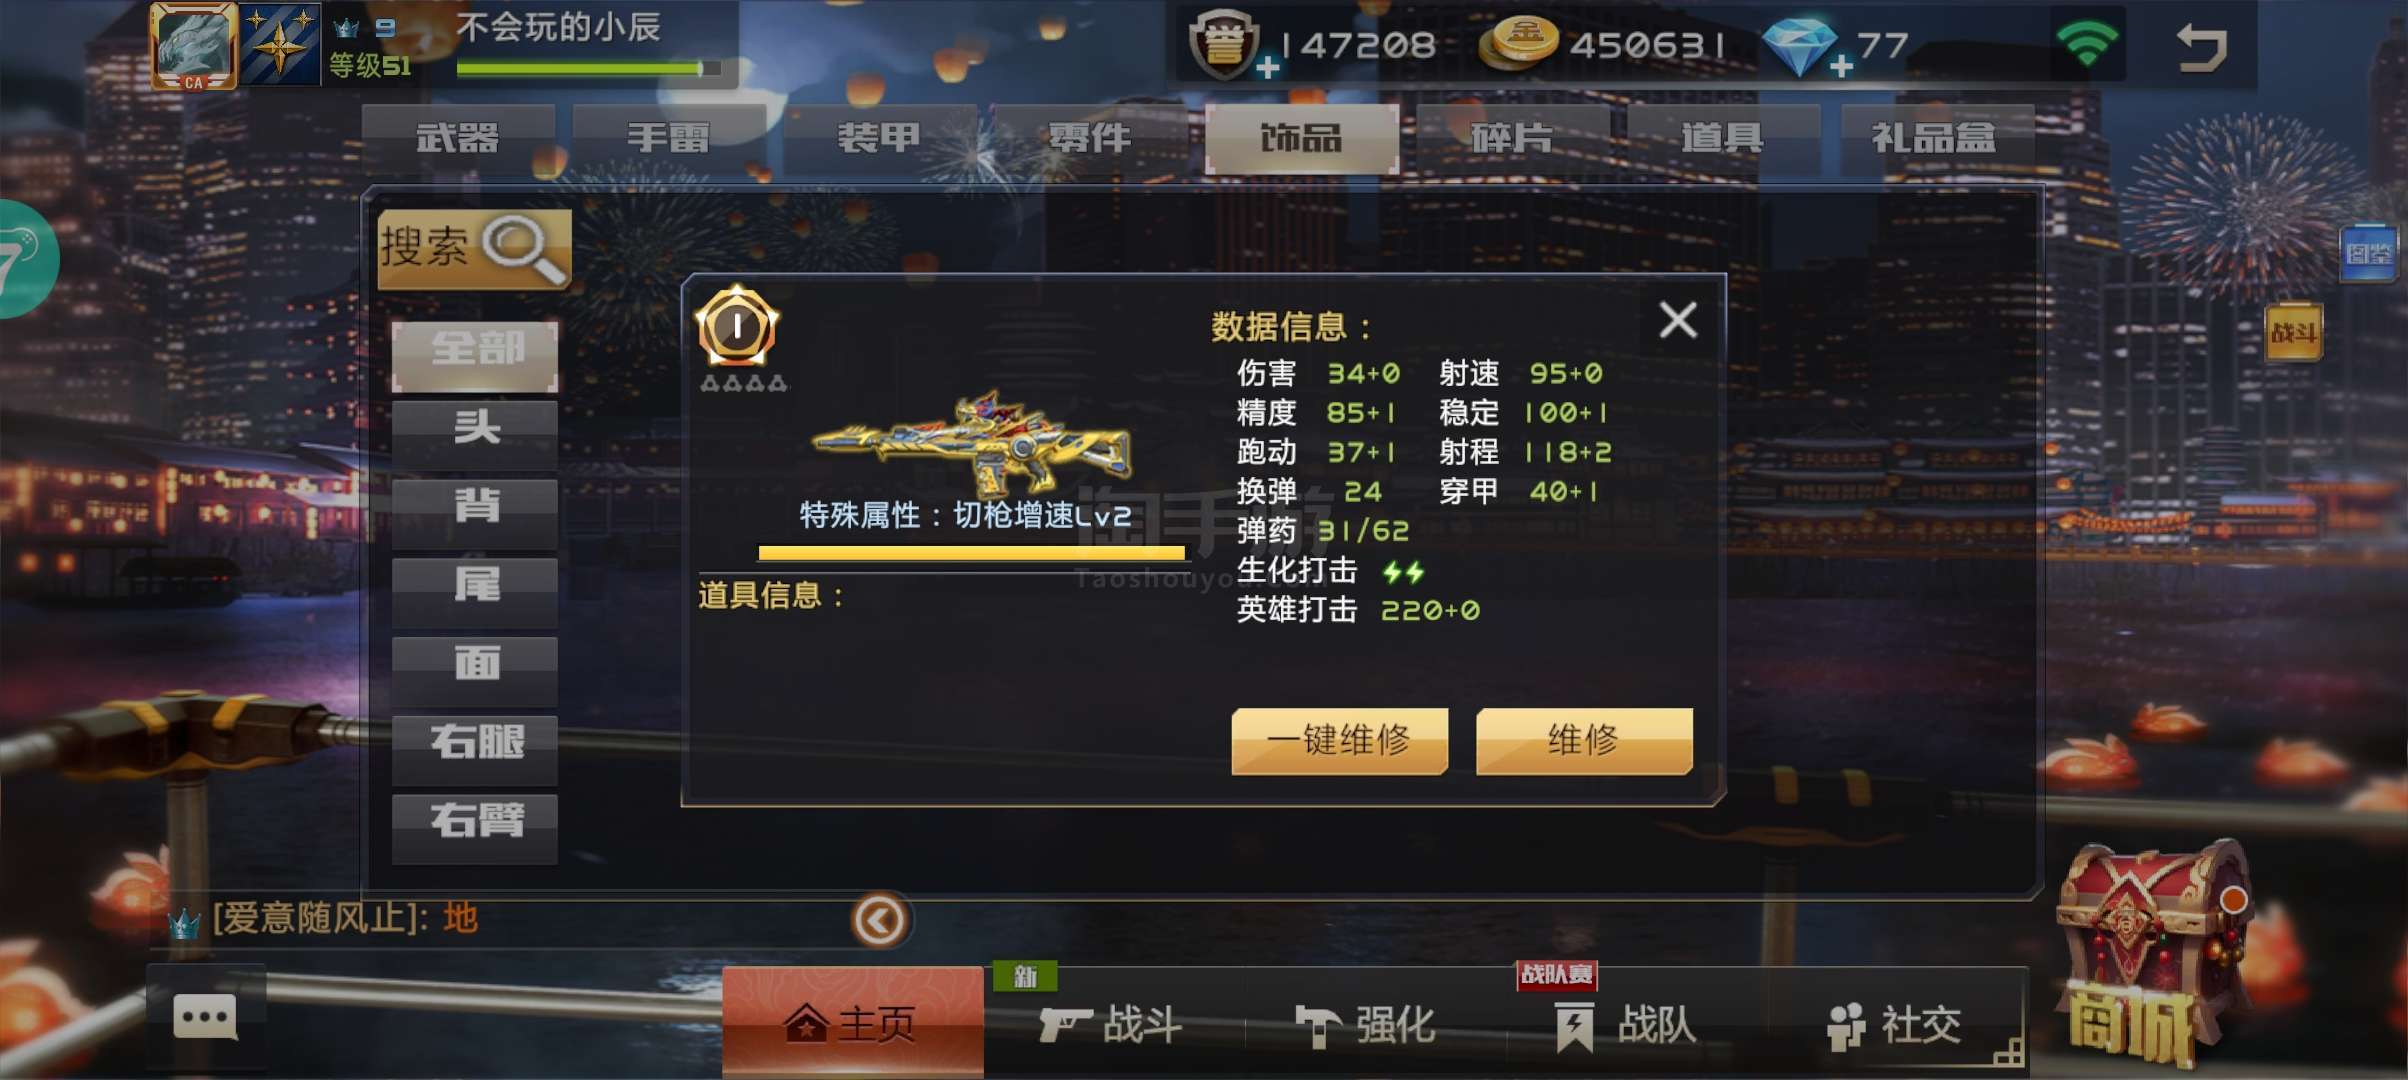
Task: Select the 头 category filter
Action: pos(475,428)
